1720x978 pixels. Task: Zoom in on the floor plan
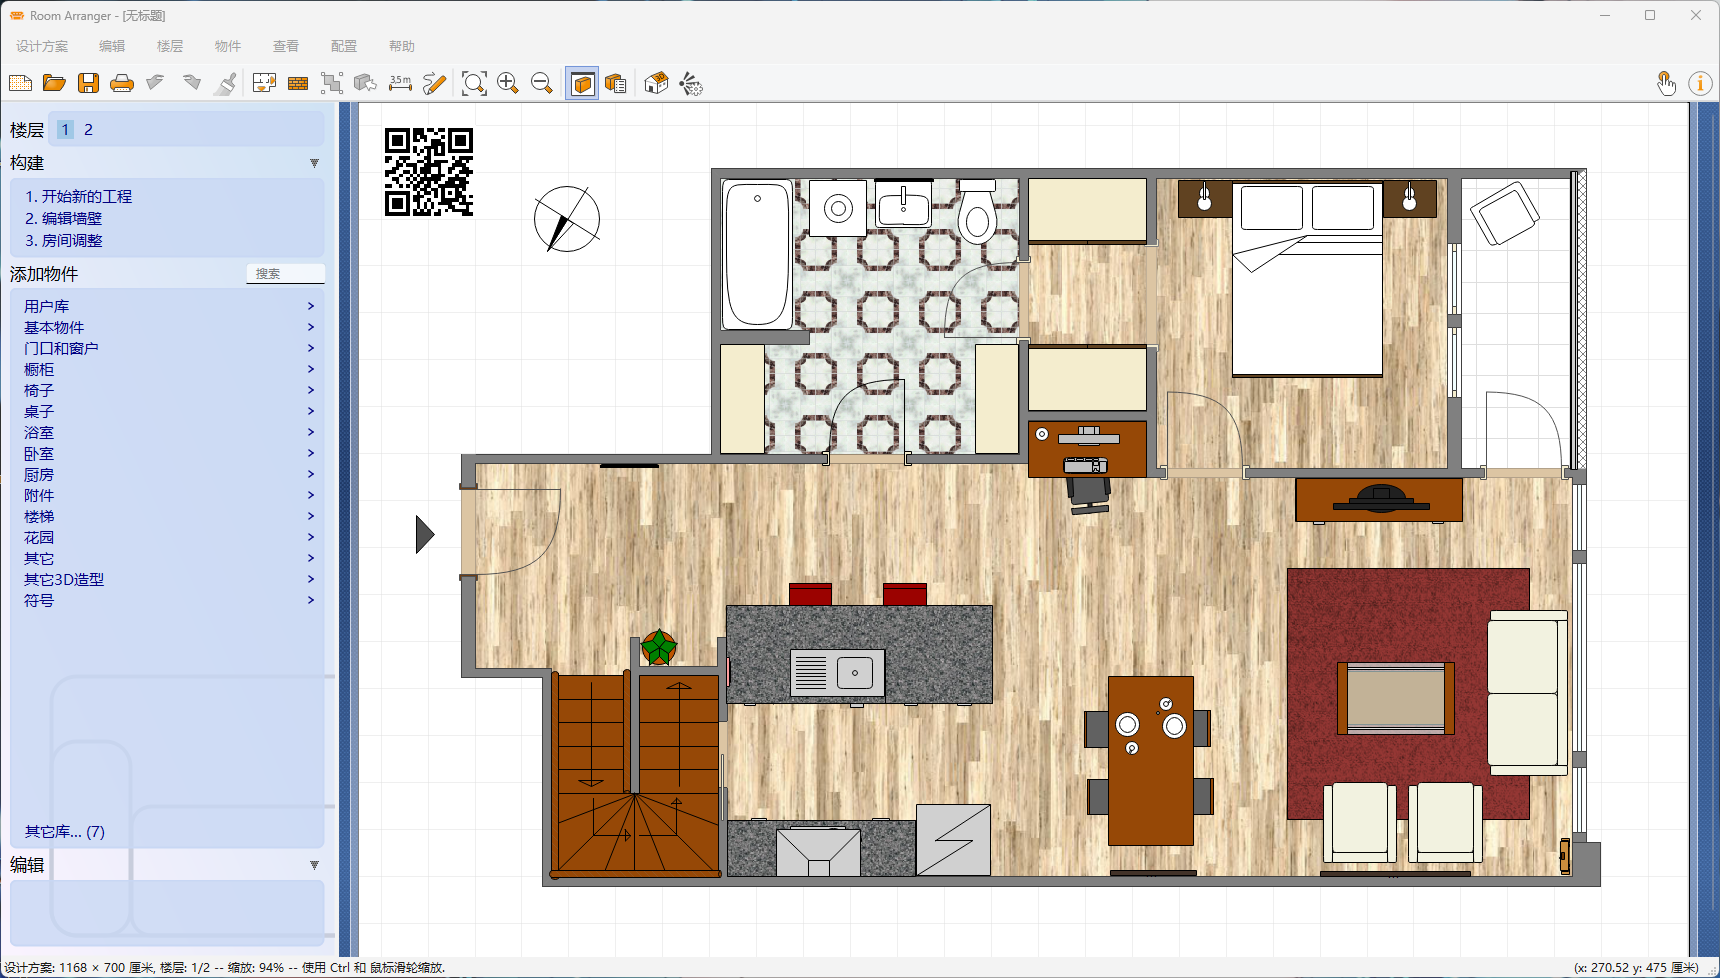[x=508, y=83]
